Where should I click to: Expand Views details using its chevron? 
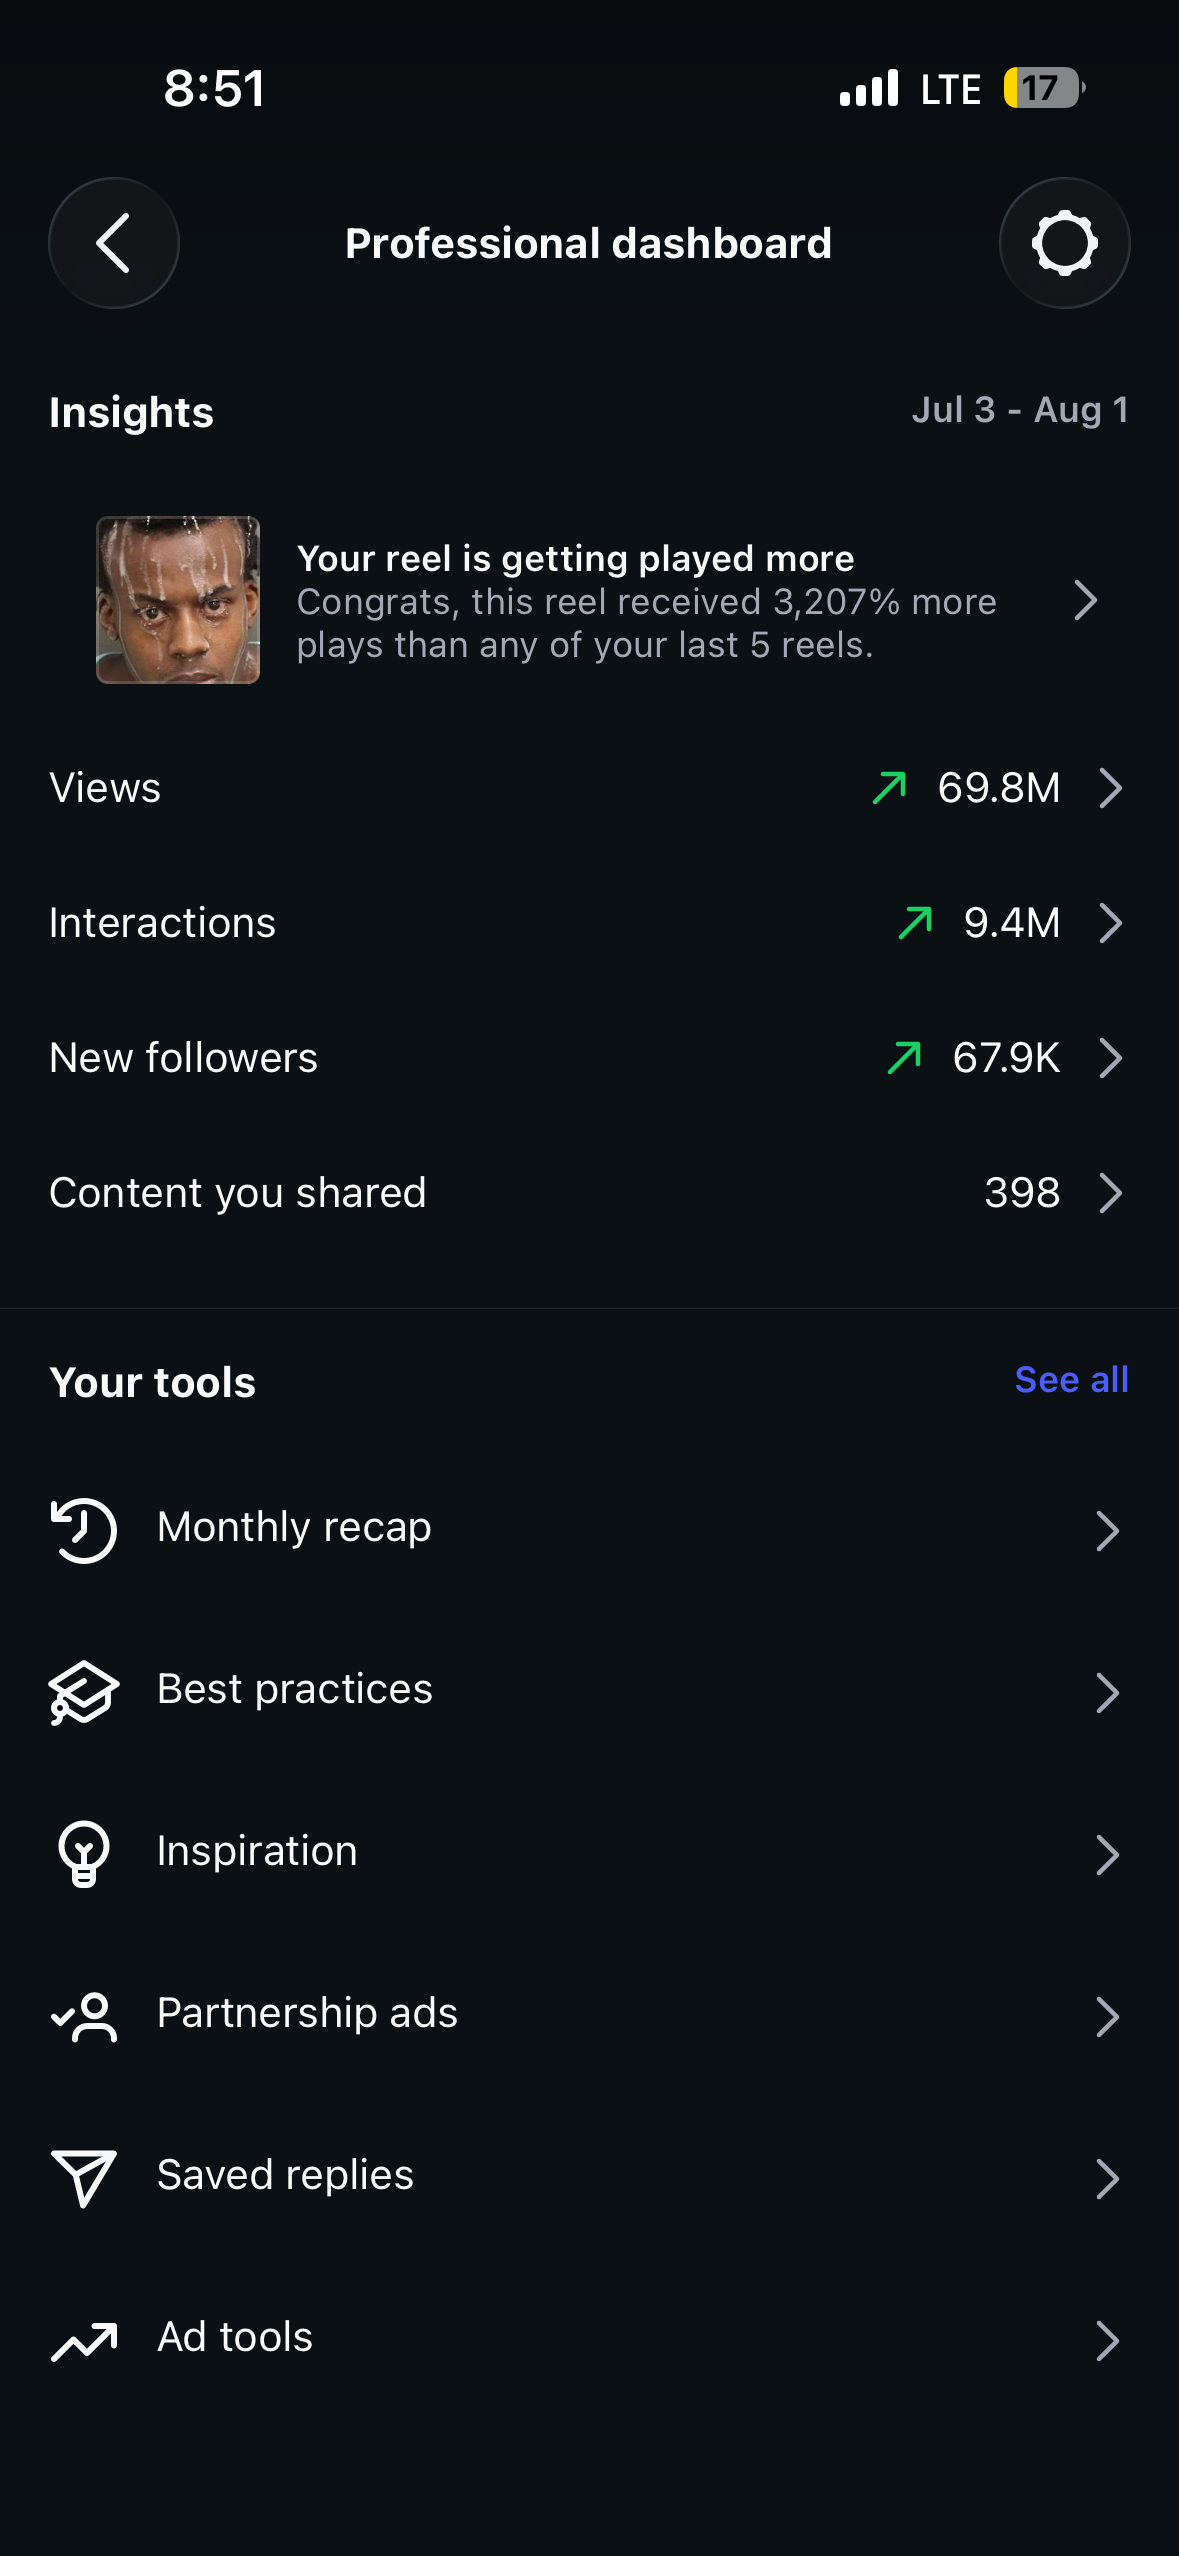pos(1110,788)
